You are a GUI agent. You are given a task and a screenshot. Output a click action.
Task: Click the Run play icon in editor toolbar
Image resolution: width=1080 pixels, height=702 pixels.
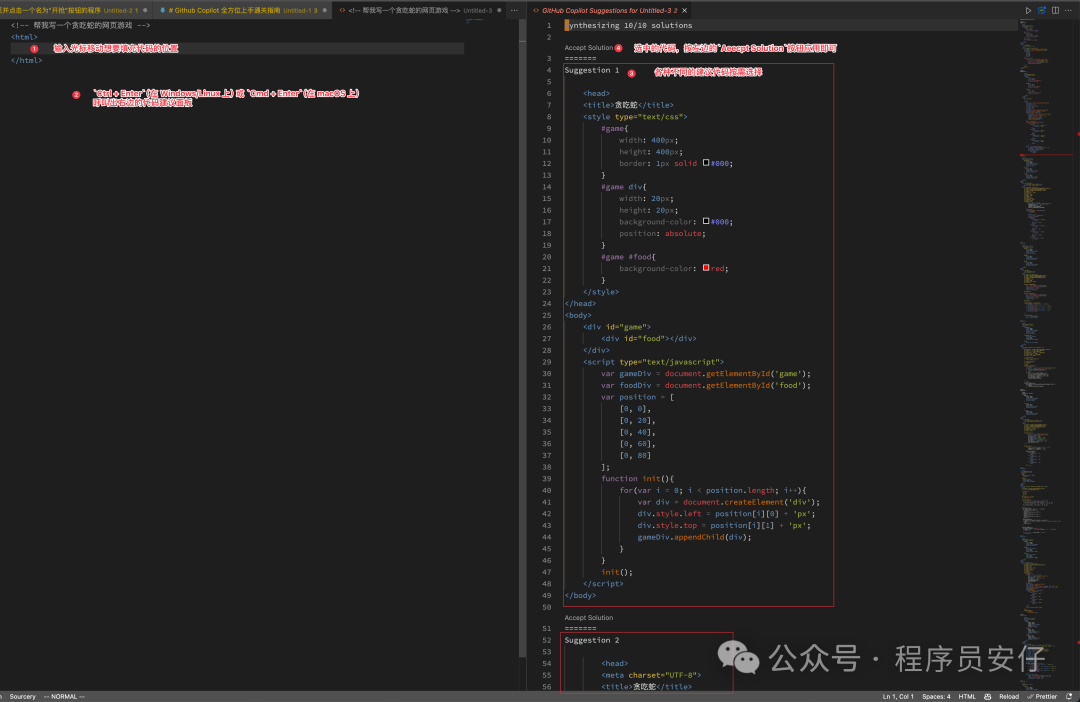pyautogui.click(x=1027, y=10)
